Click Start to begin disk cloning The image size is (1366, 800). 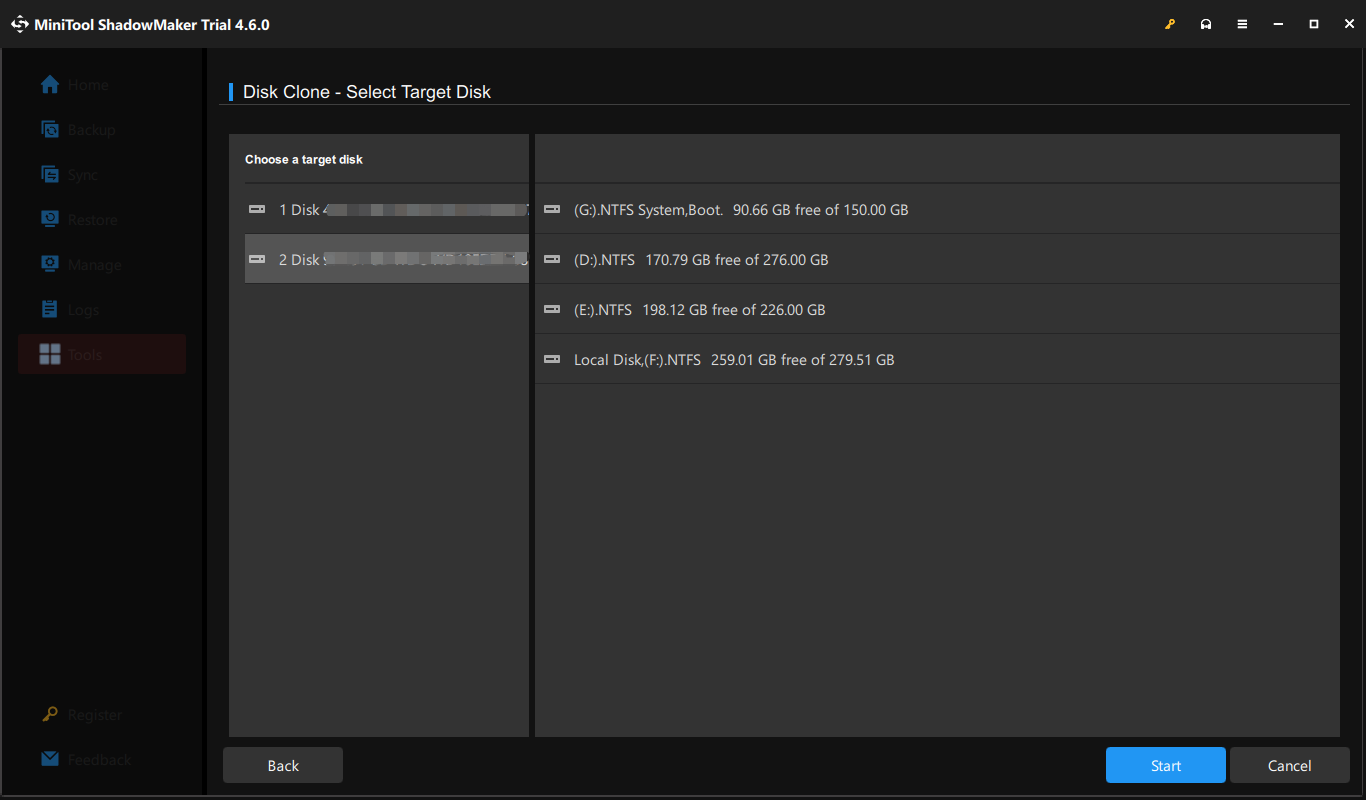1165,764
